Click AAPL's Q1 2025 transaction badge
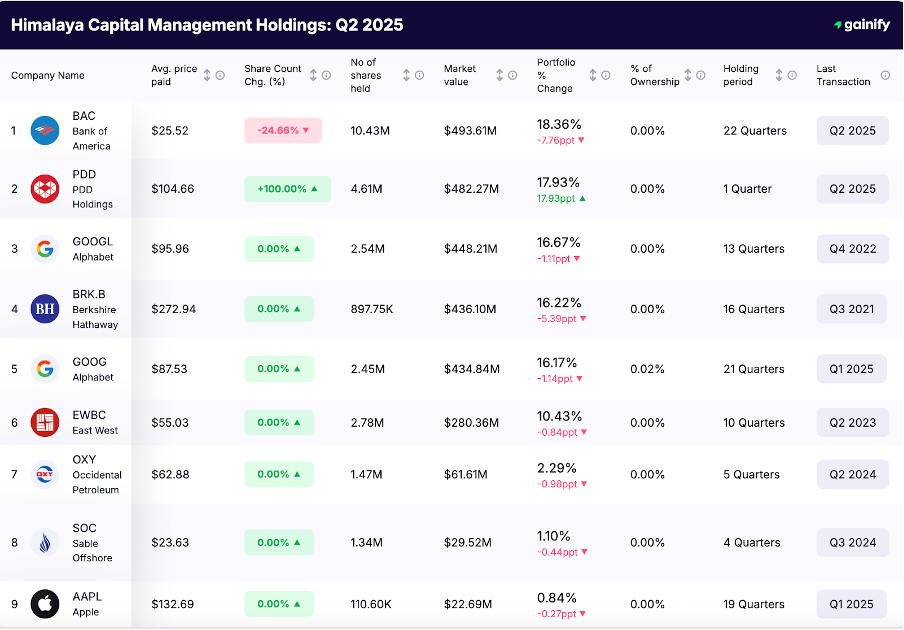This screenshot has width=904, height=630. (852, 604)
